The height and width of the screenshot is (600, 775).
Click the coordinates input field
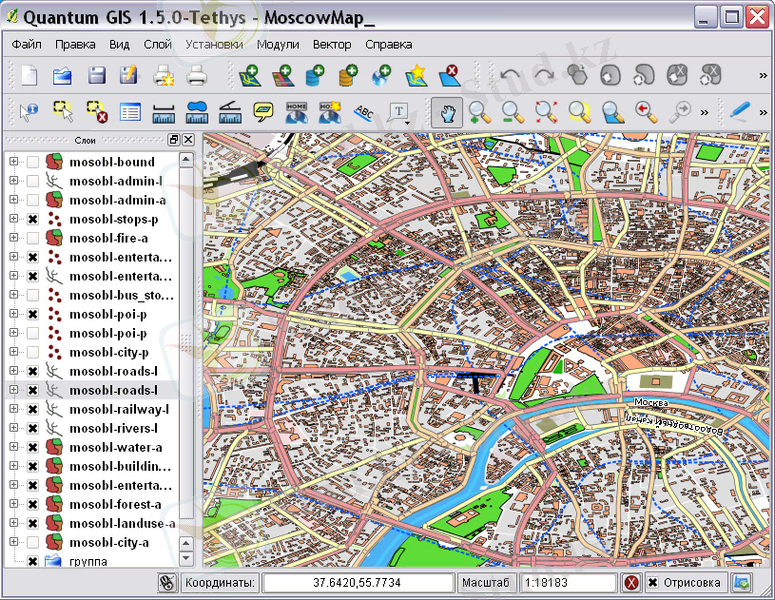pyautogui.click(x=357, y=583)
